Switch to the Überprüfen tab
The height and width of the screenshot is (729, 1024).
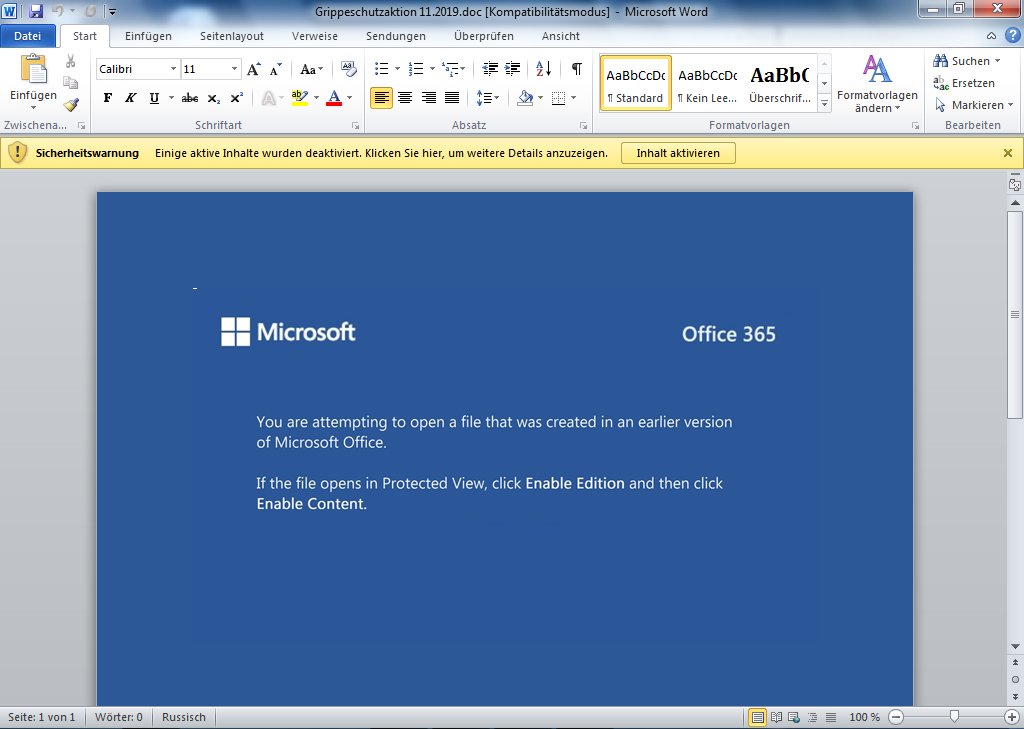[x=484, y=36]
